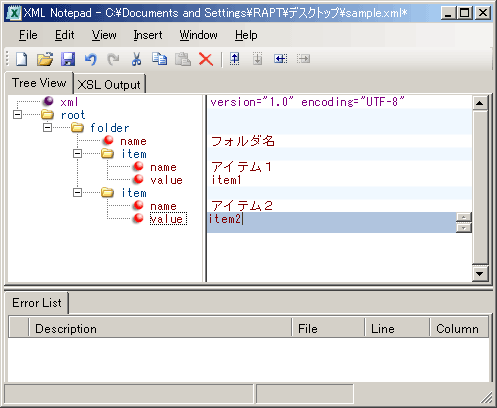
Task: Click the main scrollbar down arrow
Action: coord(480,274)
